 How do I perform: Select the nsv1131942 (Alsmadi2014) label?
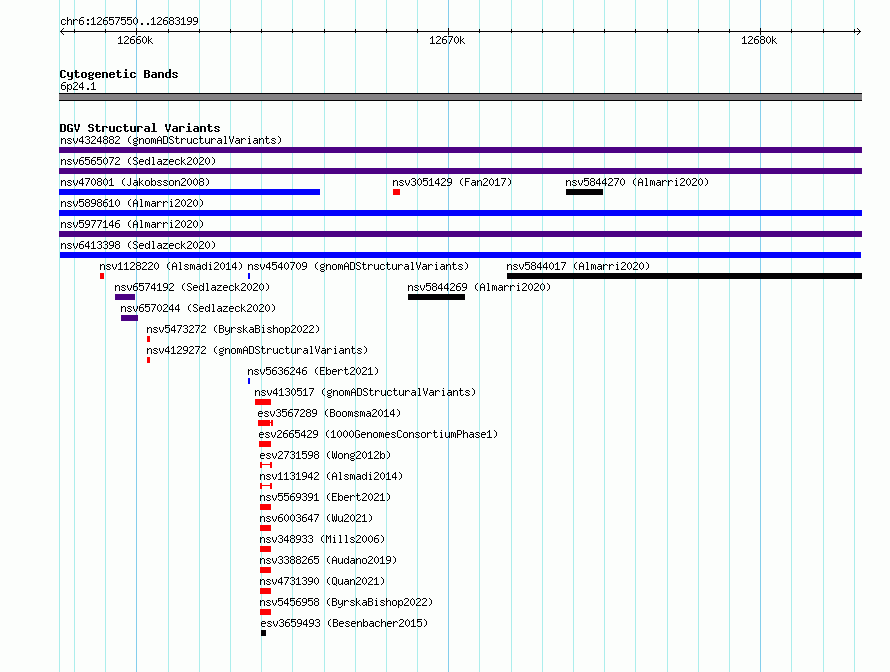(x=331, y=476)
